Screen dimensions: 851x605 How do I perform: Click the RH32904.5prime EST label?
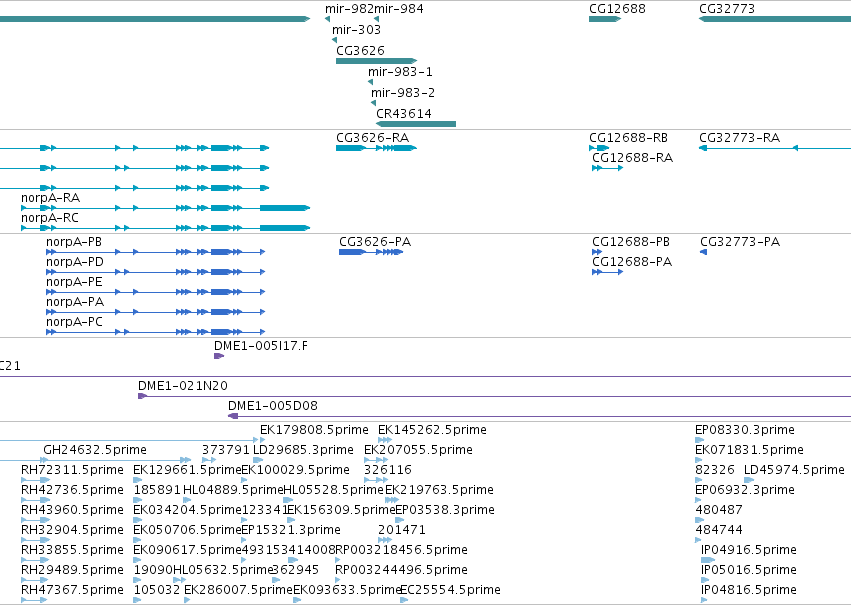pos(72,530)
